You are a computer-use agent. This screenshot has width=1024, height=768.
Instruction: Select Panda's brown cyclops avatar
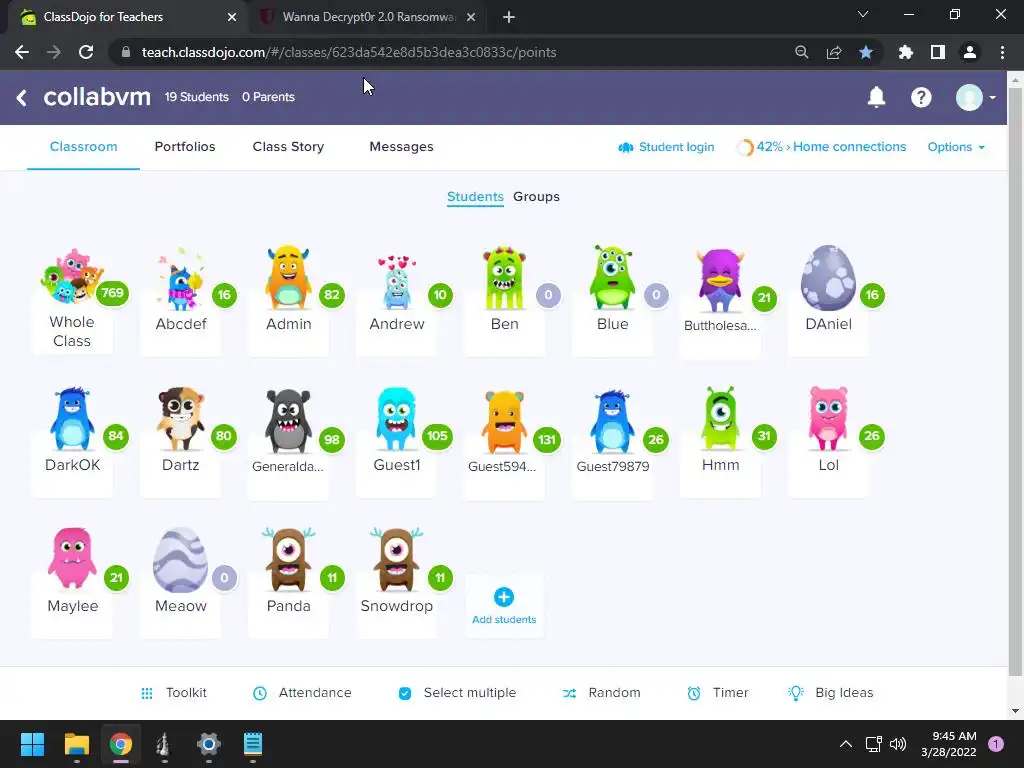coord(288,560)
